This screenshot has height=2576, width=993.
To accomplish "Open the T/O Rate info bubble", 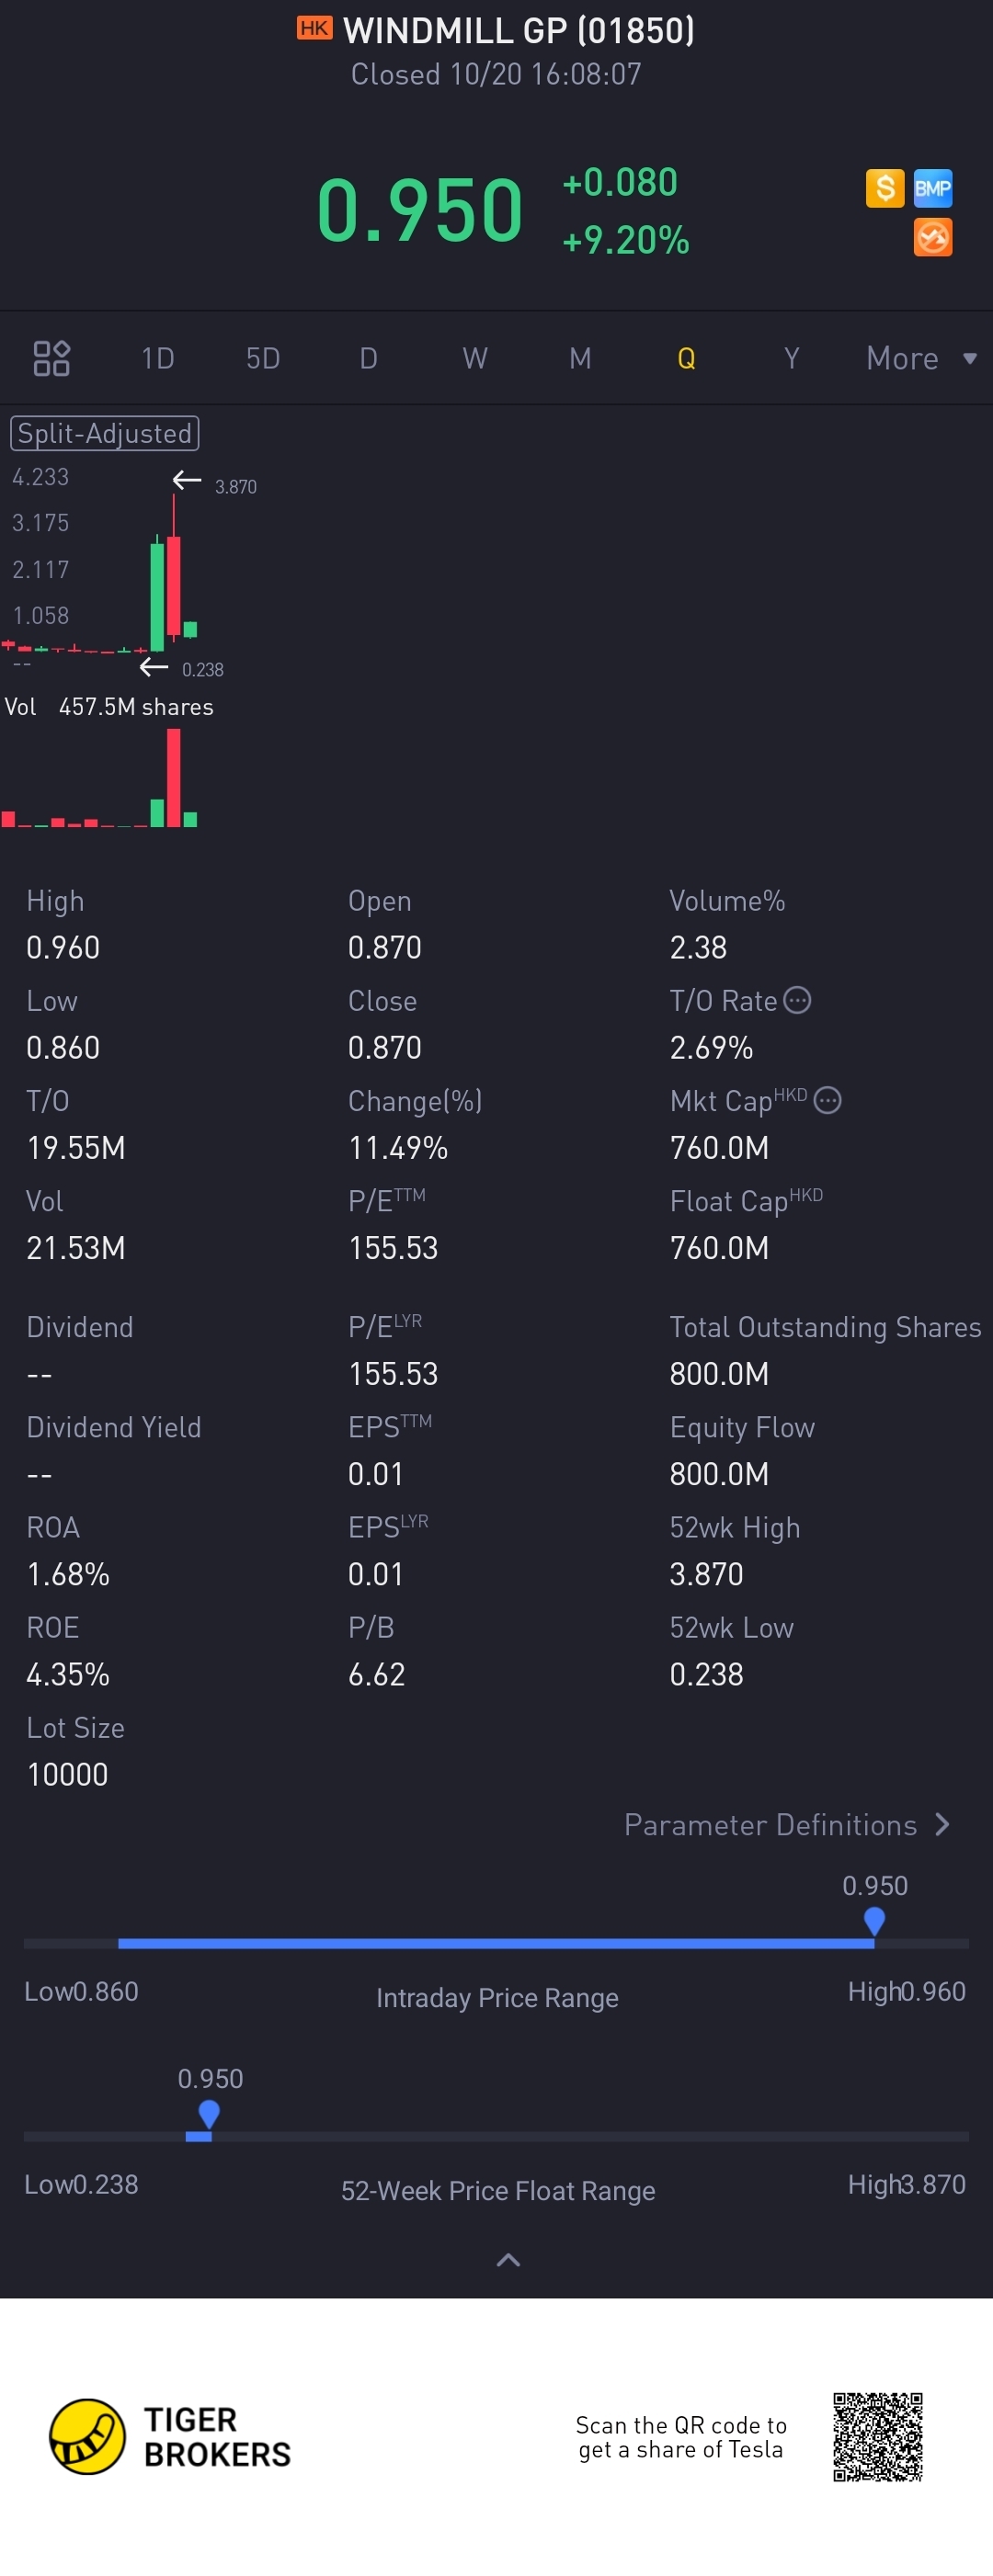I will (797, 1000).
